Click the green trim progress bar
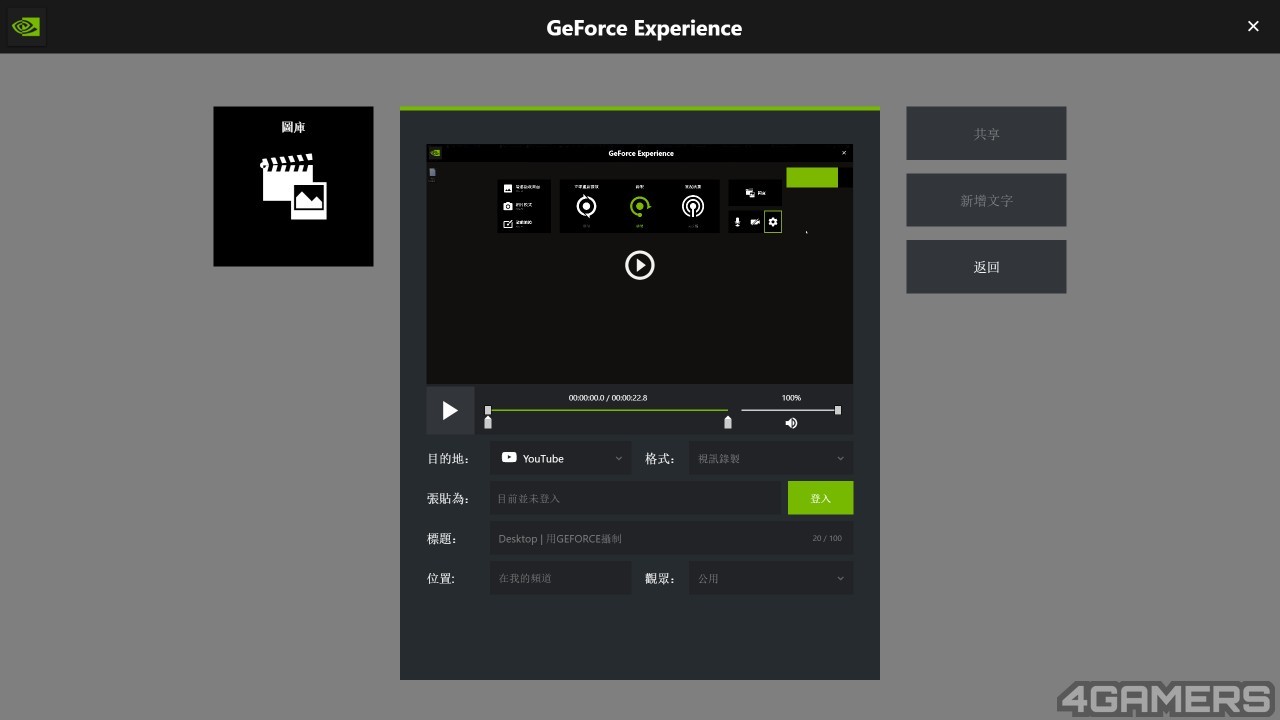The height and width of the screenshot is (720, 1280). coord(608,410)
